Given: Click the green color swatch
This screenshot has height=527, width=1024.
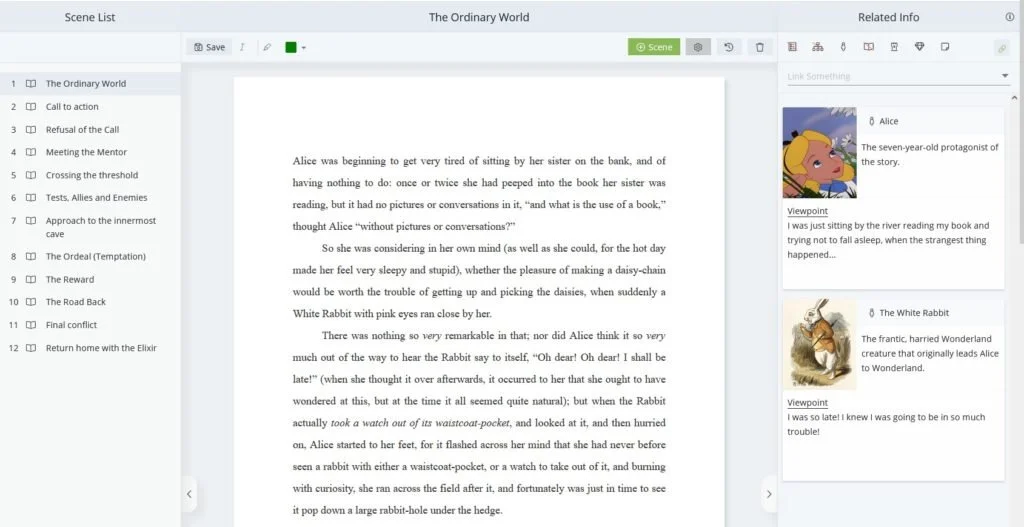Looking at the screenshot, I should pyautogui.click(x=291, y=47).
